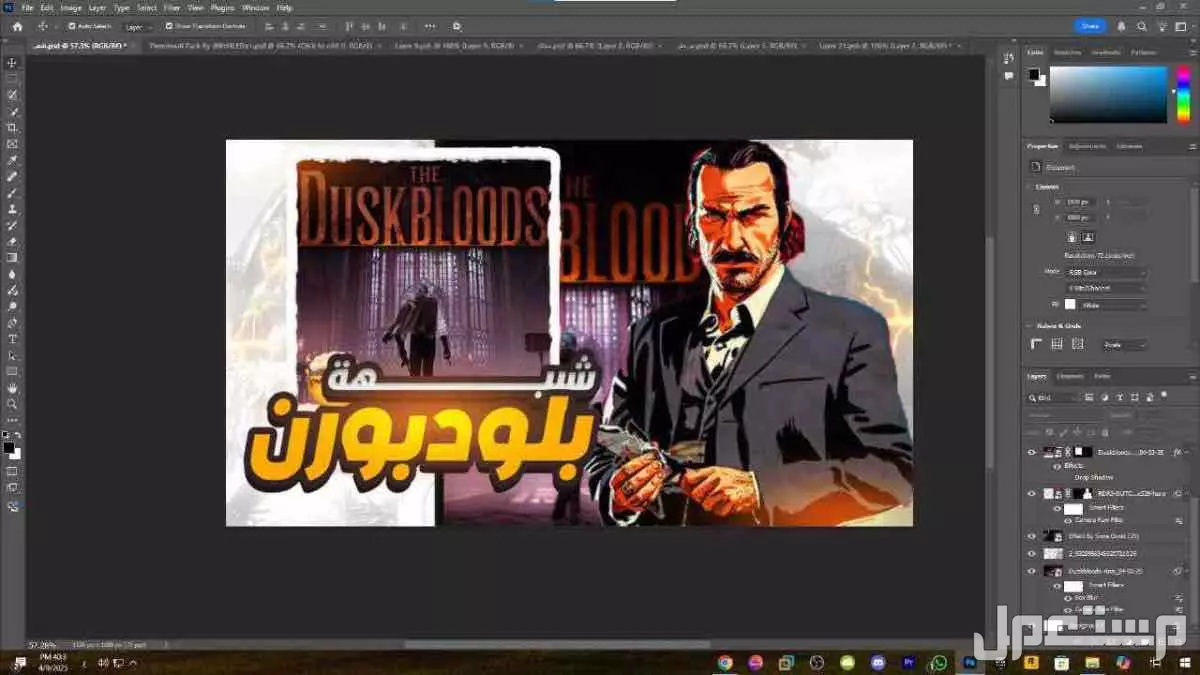Click the foreground color swatch in Color panel
Image resolution: width=1200 pixels, height=675 pixels.
tap(1034, 74)
